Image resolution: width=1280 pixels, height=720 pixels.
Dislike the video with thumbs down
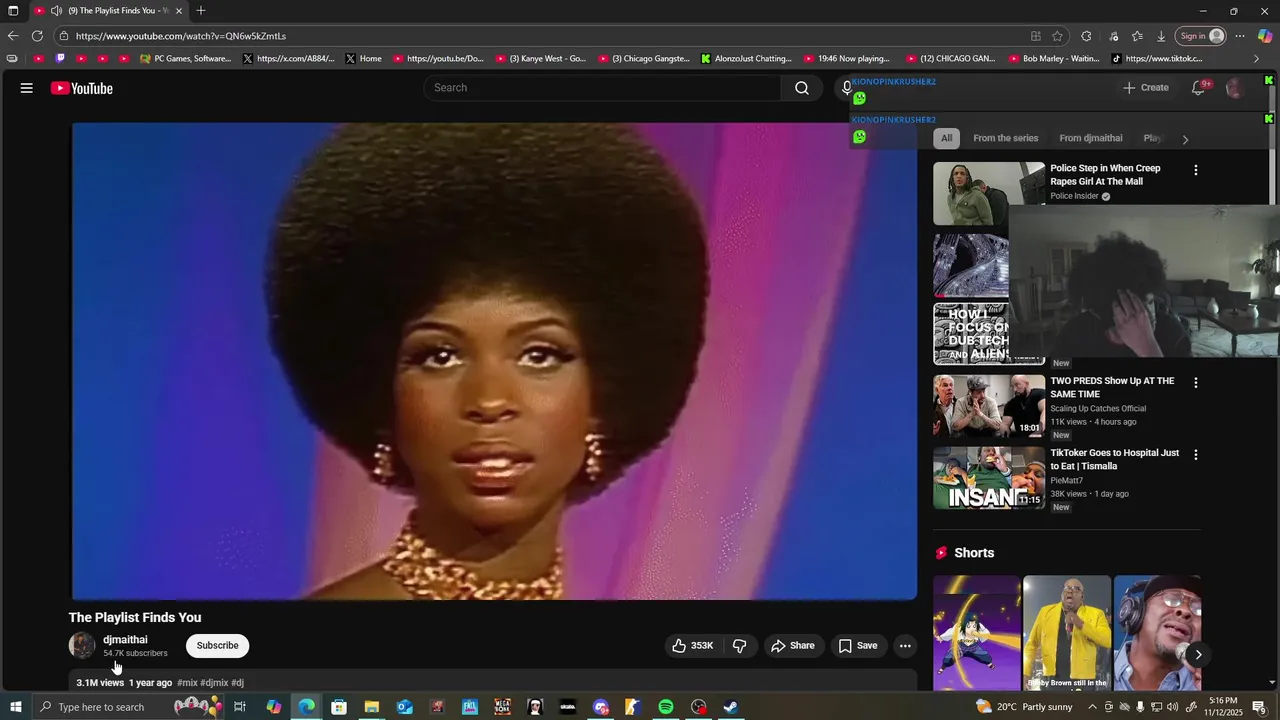point(740,646)
